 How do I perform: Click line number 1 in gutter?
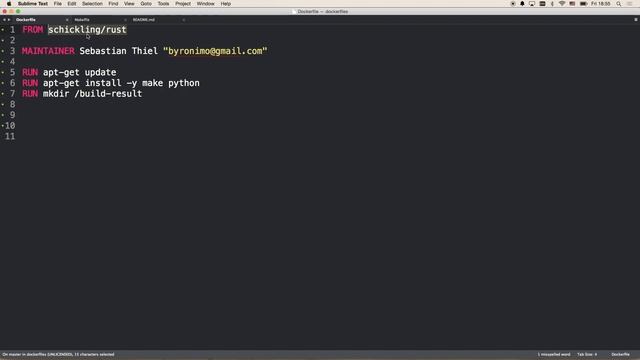[12, 30]
